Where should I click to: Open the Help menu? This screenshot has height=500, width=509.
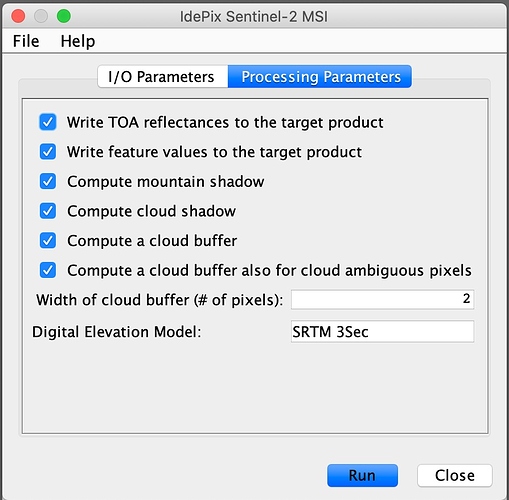tap(78, 41)
